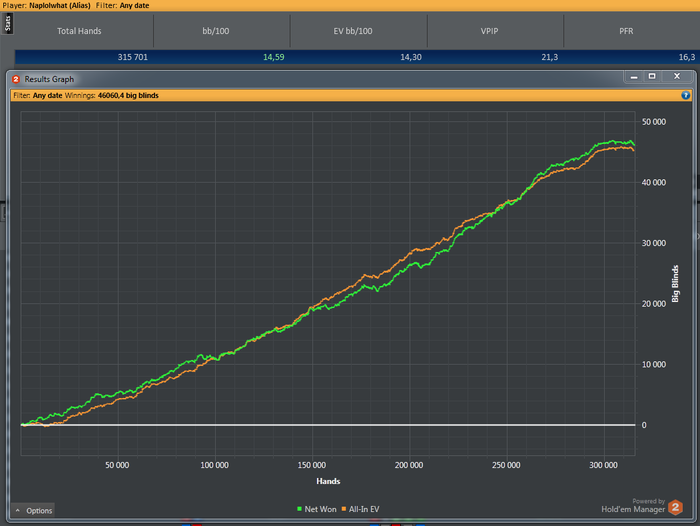Viewport: 700px width, 526px height.
Task: Click the player name Naplolwhat (Alias)
Action: pyautogui.click(x=60, y=5)
